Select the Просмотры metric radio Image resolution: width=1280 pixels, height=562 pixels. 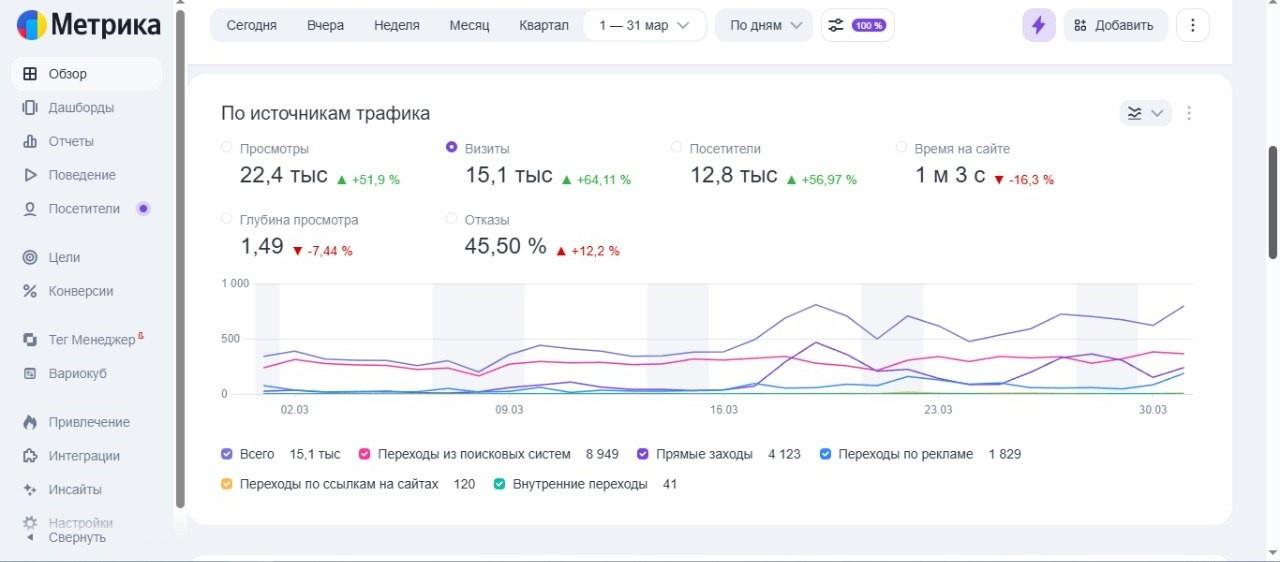click(x=226, y=148)
